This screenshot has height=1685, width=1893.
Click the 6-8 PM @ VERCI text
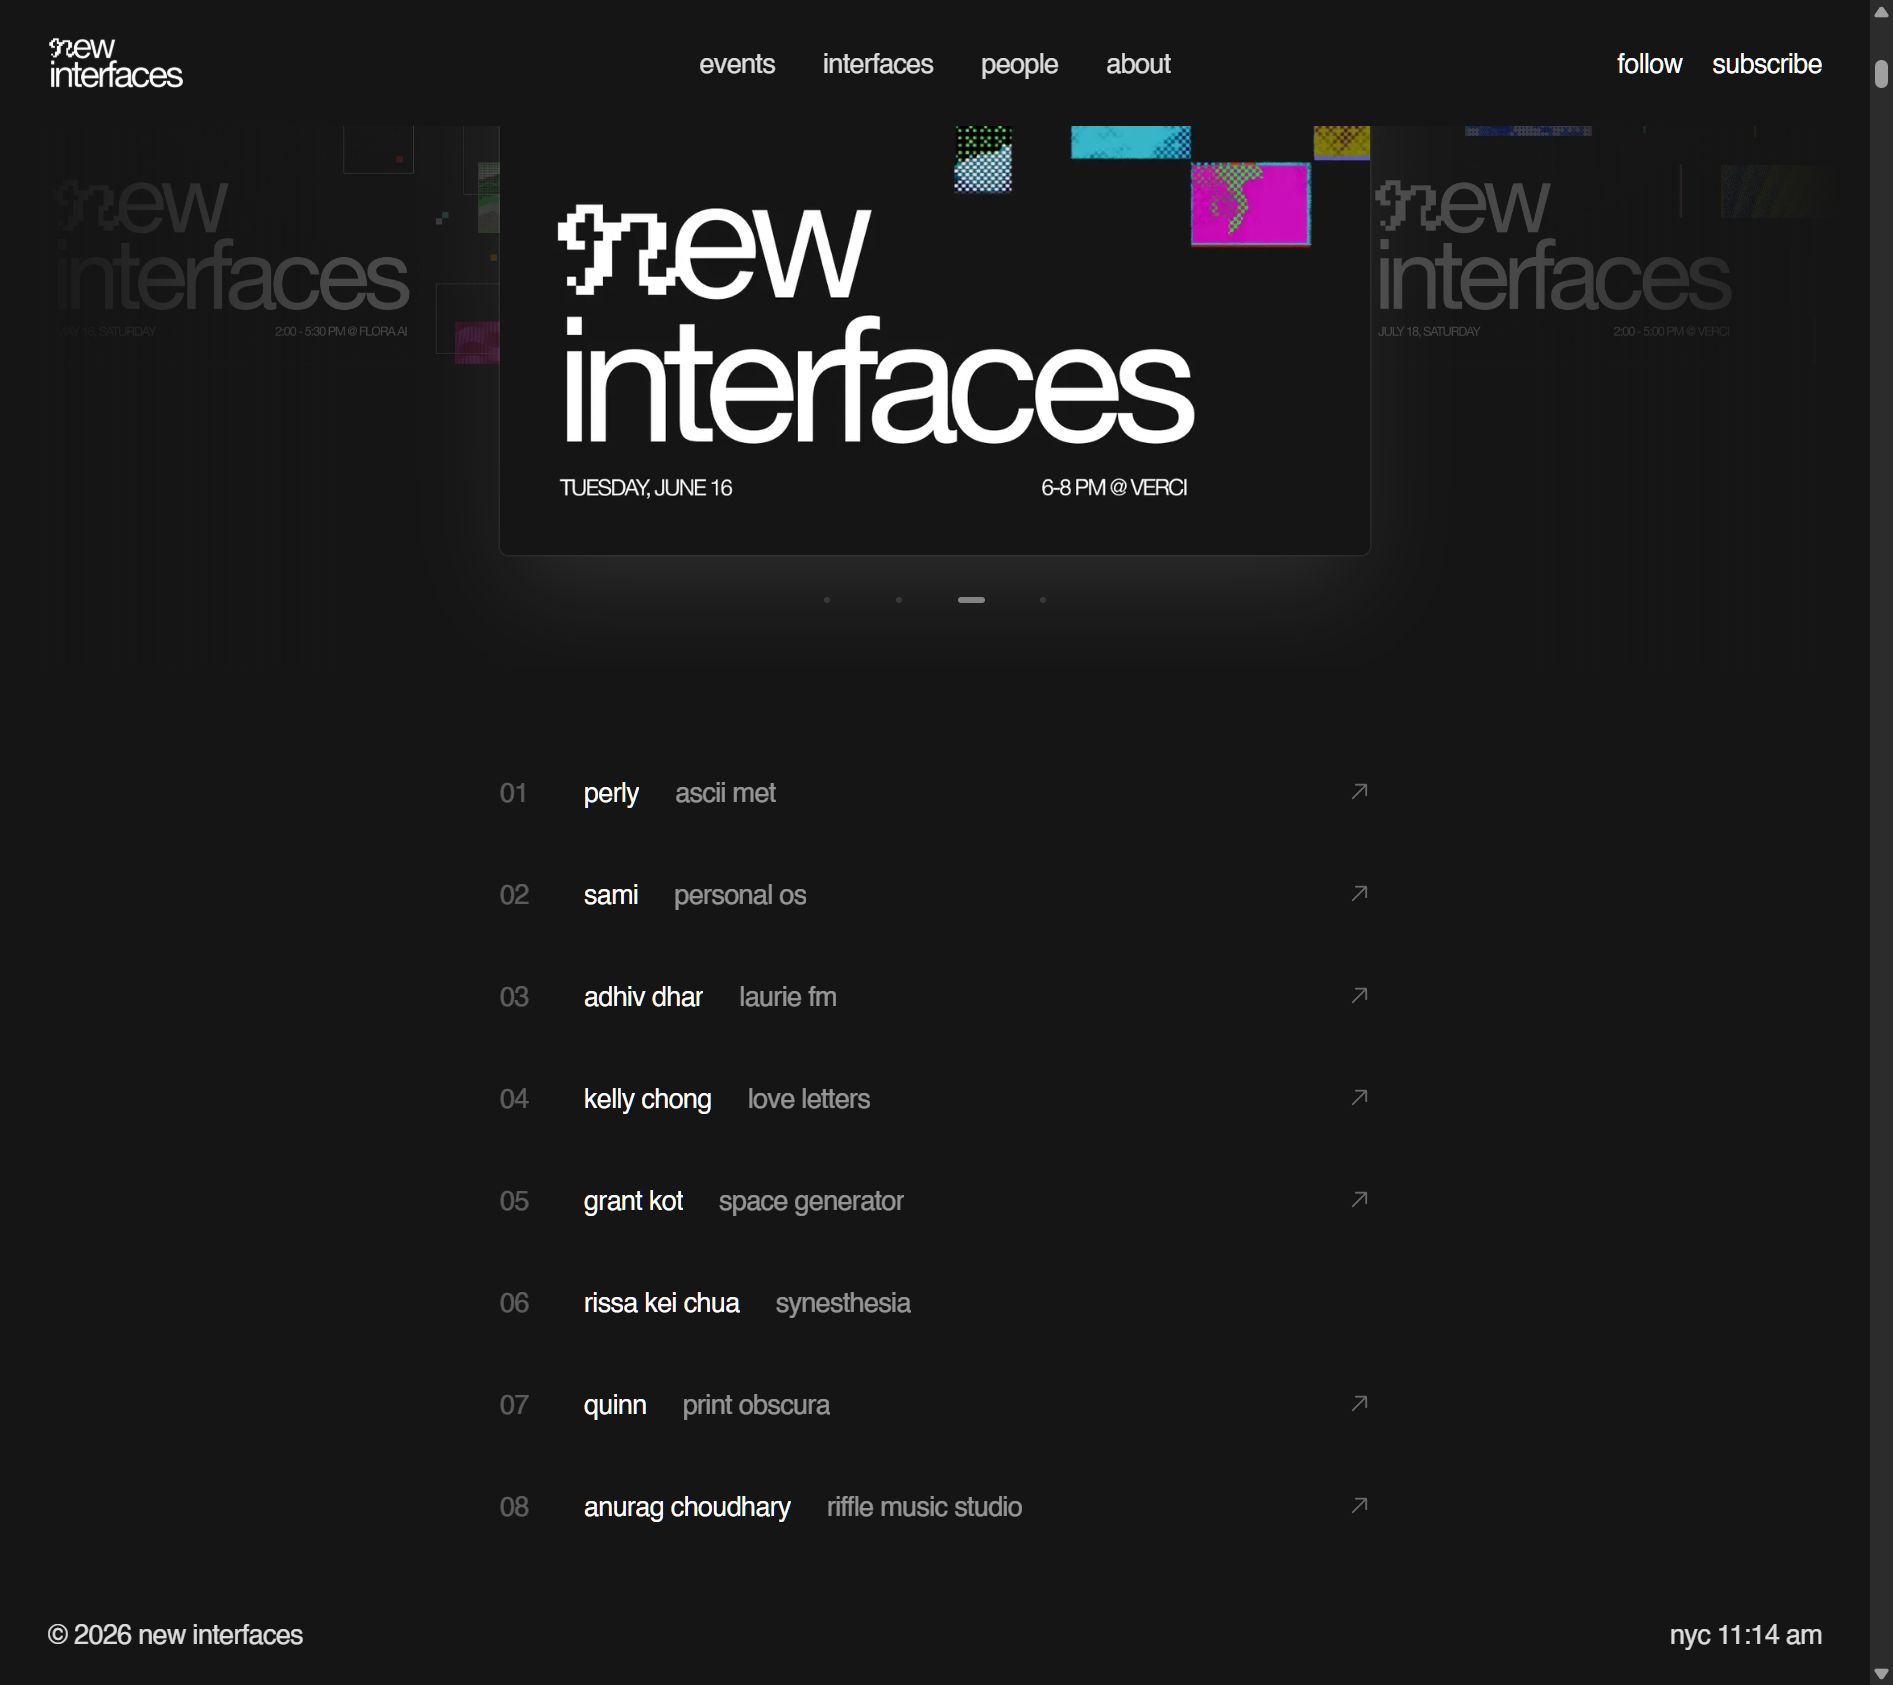(x=1114, y=488)
